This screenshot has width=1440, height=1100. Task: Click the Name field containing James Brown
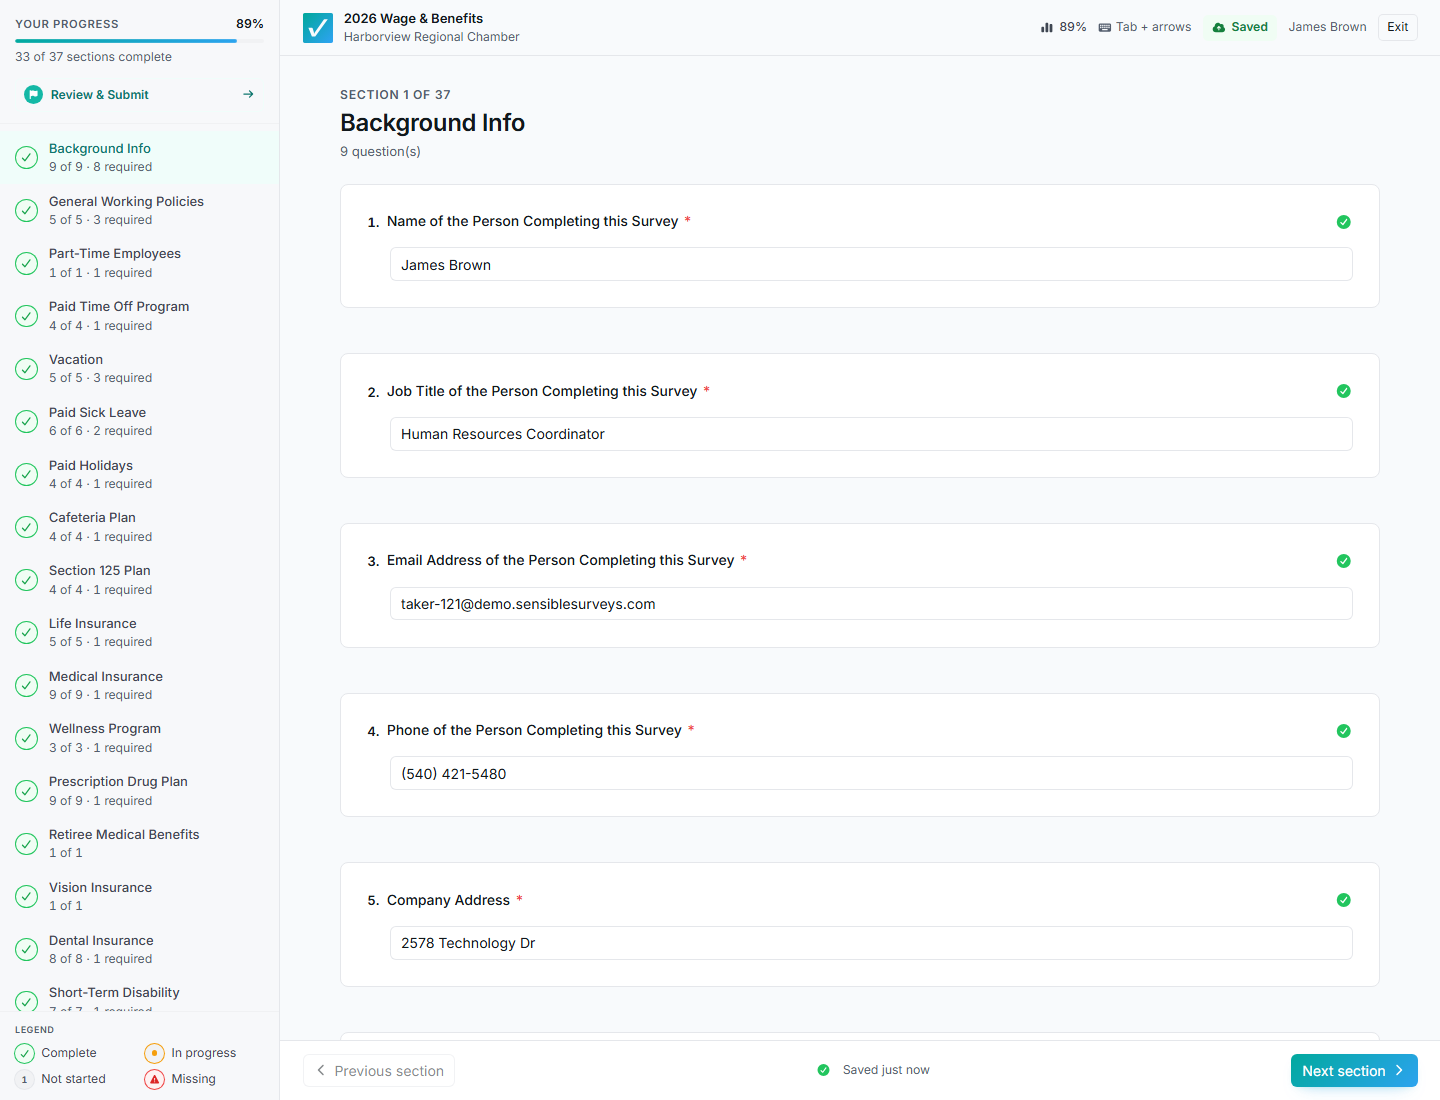tap(871, 264)
